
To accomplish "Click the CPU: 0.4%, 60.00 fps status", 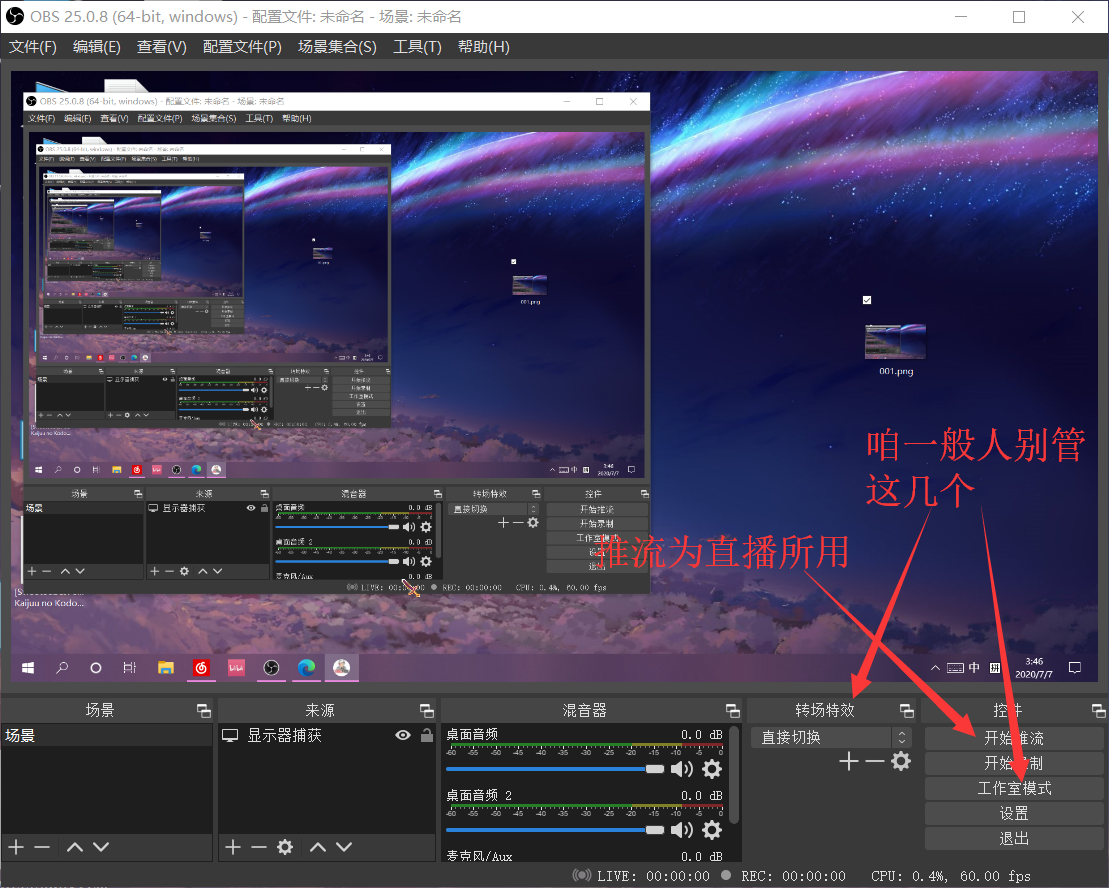I will click(x=951, y=876).
